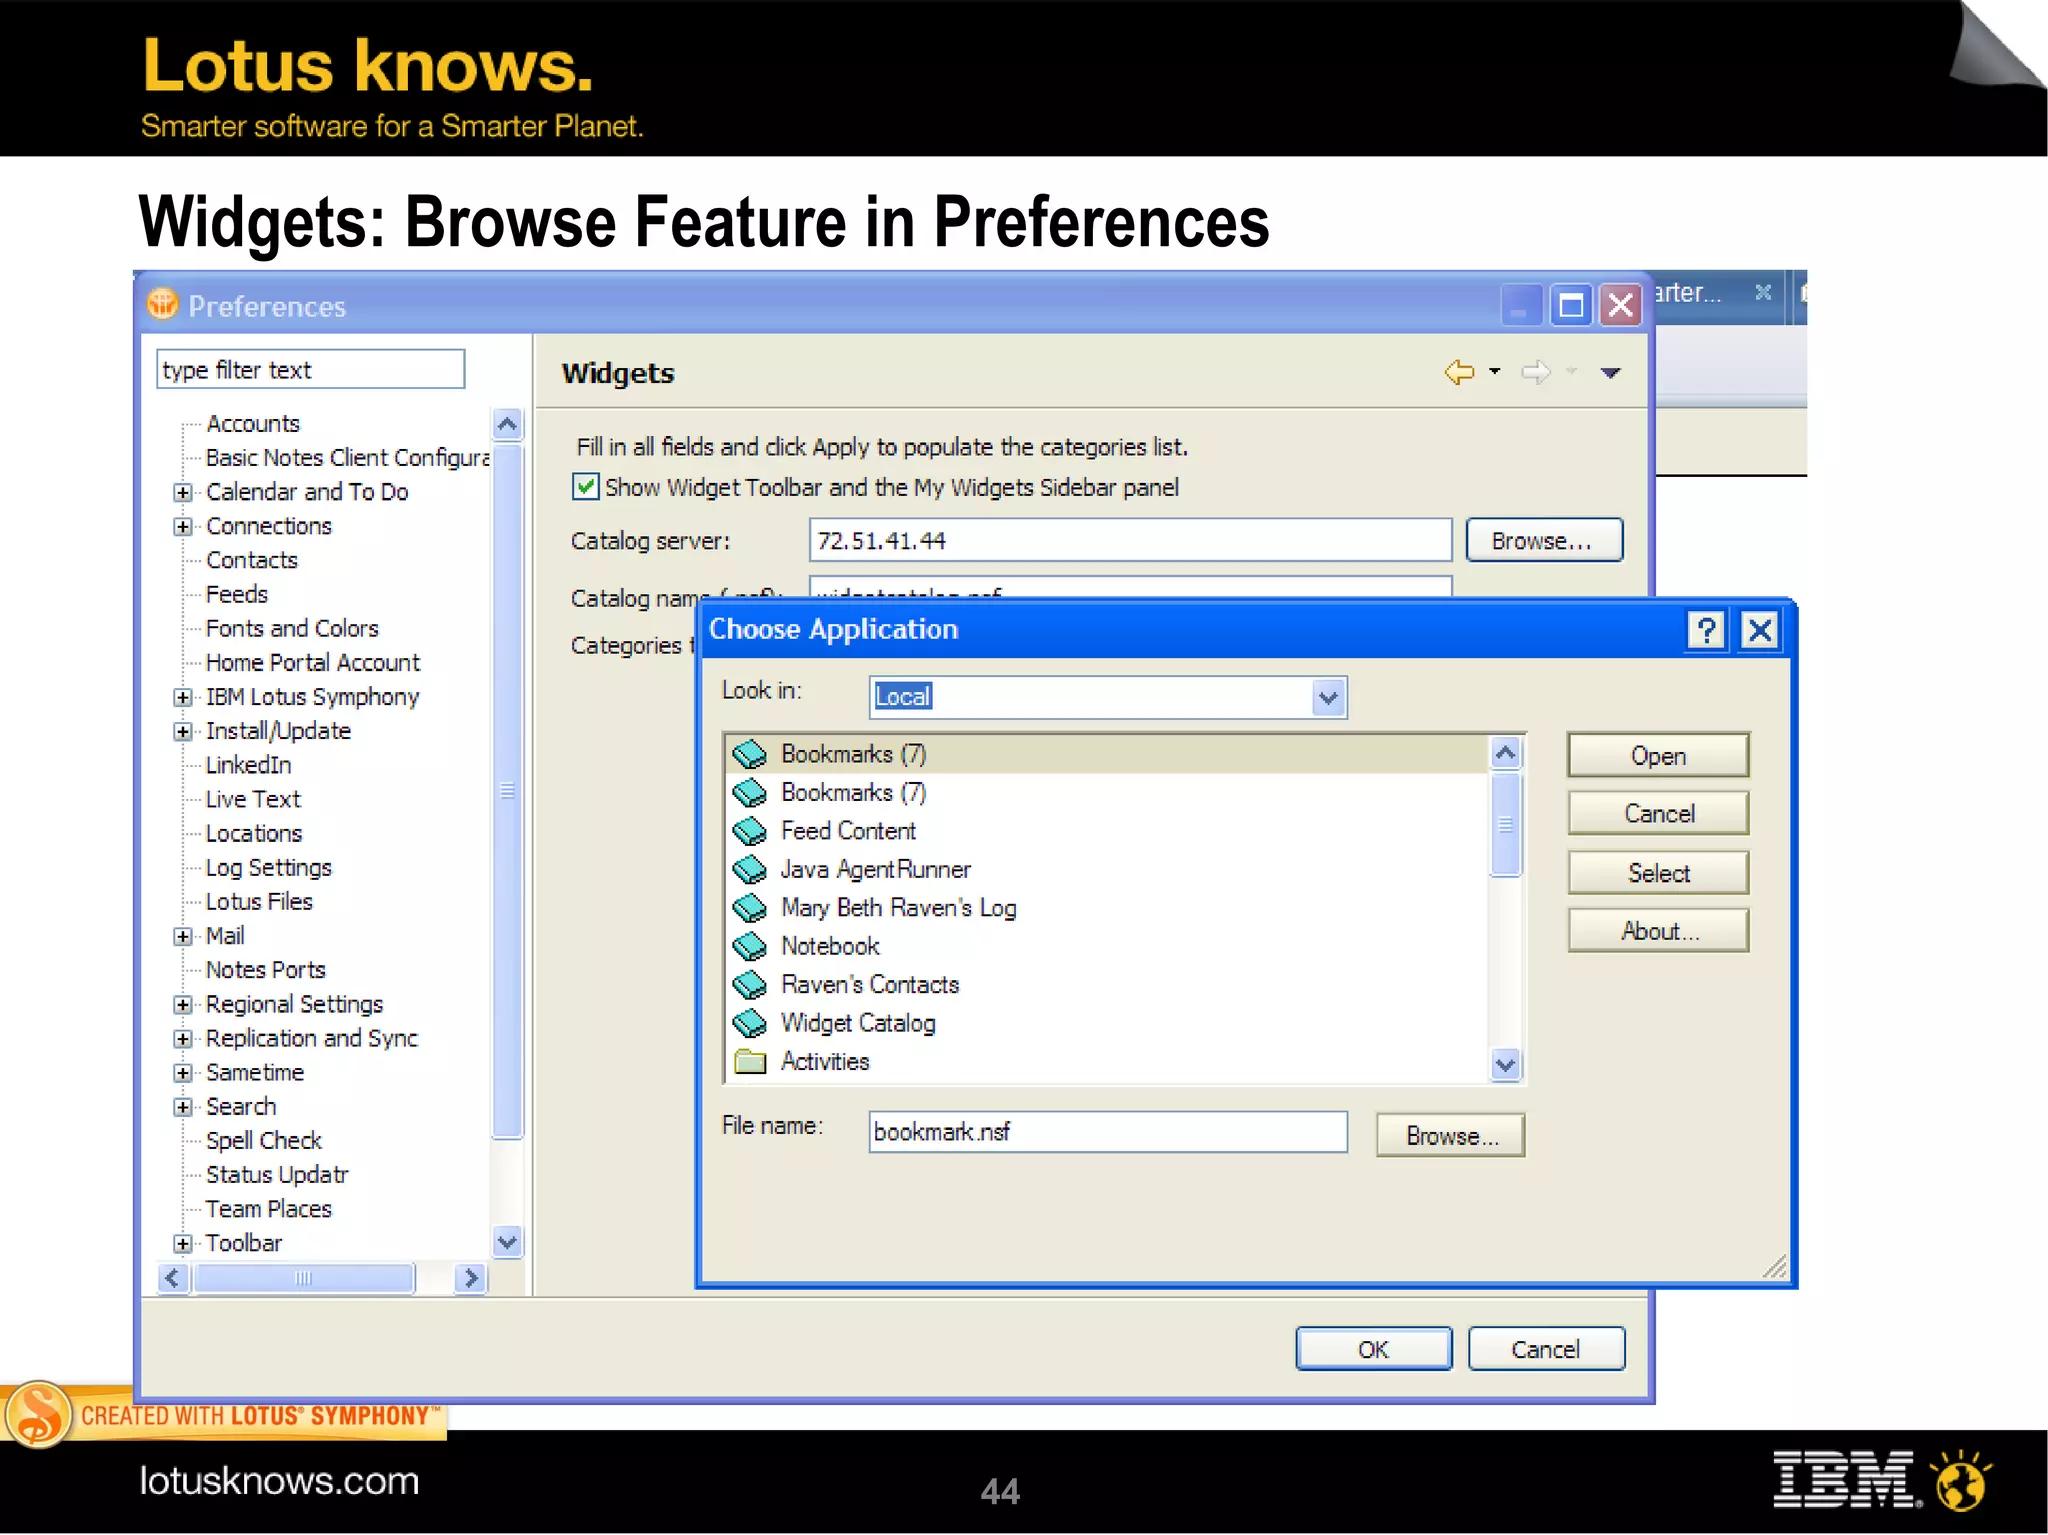Select the second Bookmarks (7) entry
This screenshot has width=2048, height=1535.
[x=853, y=792]
